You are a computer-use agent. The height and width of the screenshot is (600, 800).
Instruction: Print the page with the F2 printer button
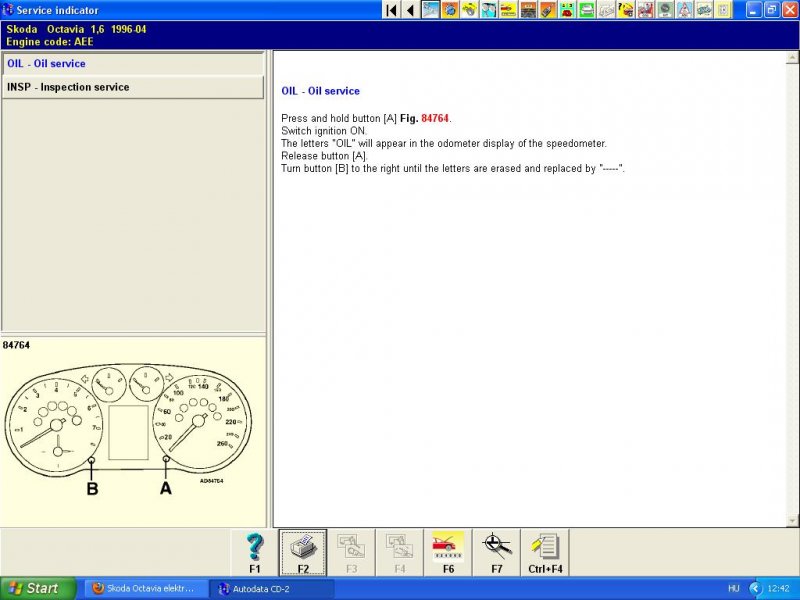[303, 553]
